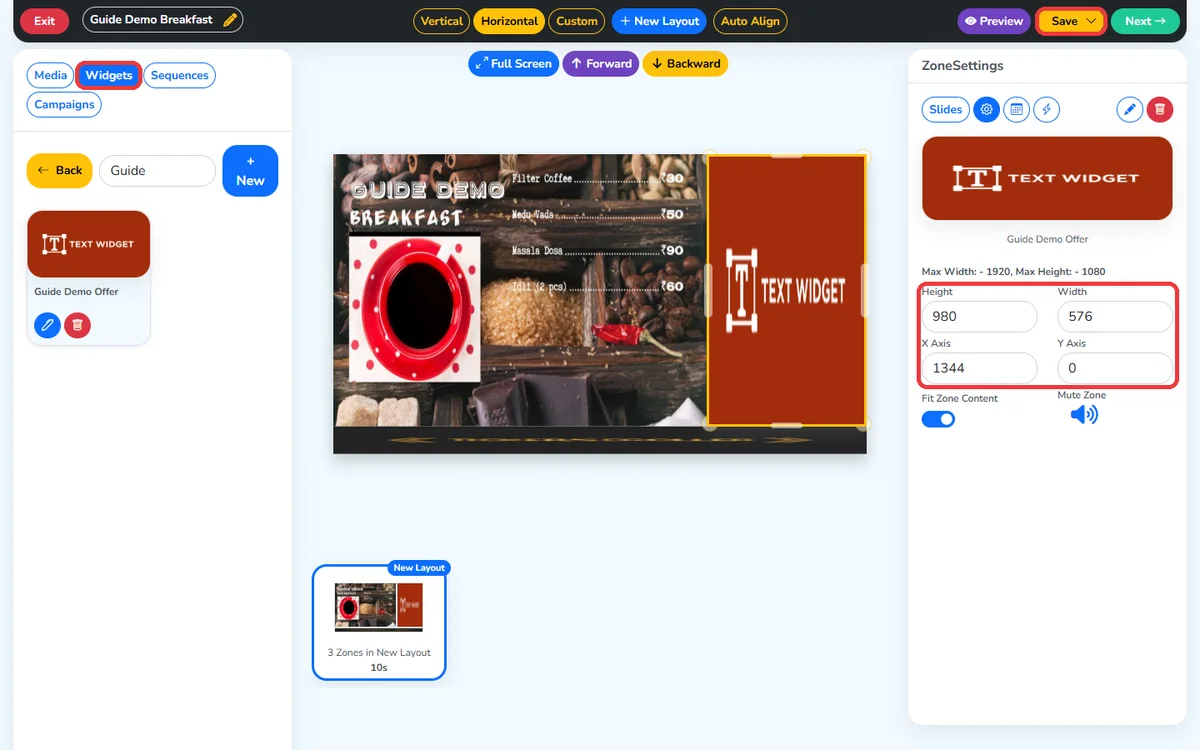Image resolution: width=1200 pixels, height=750 pixels.
Task: Delete the Guide Demo Offer widget card
Action: coord(77,325)
